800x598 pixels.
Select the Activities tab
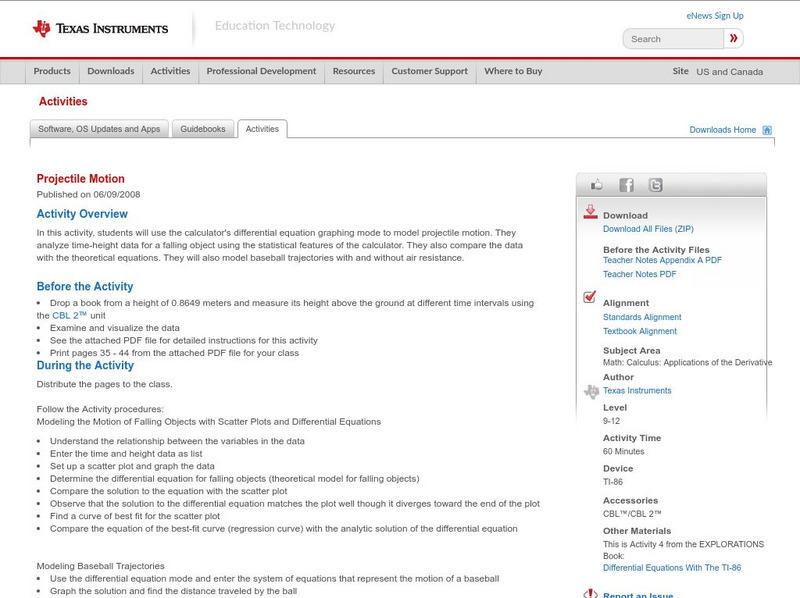click(x=262, y=129)
